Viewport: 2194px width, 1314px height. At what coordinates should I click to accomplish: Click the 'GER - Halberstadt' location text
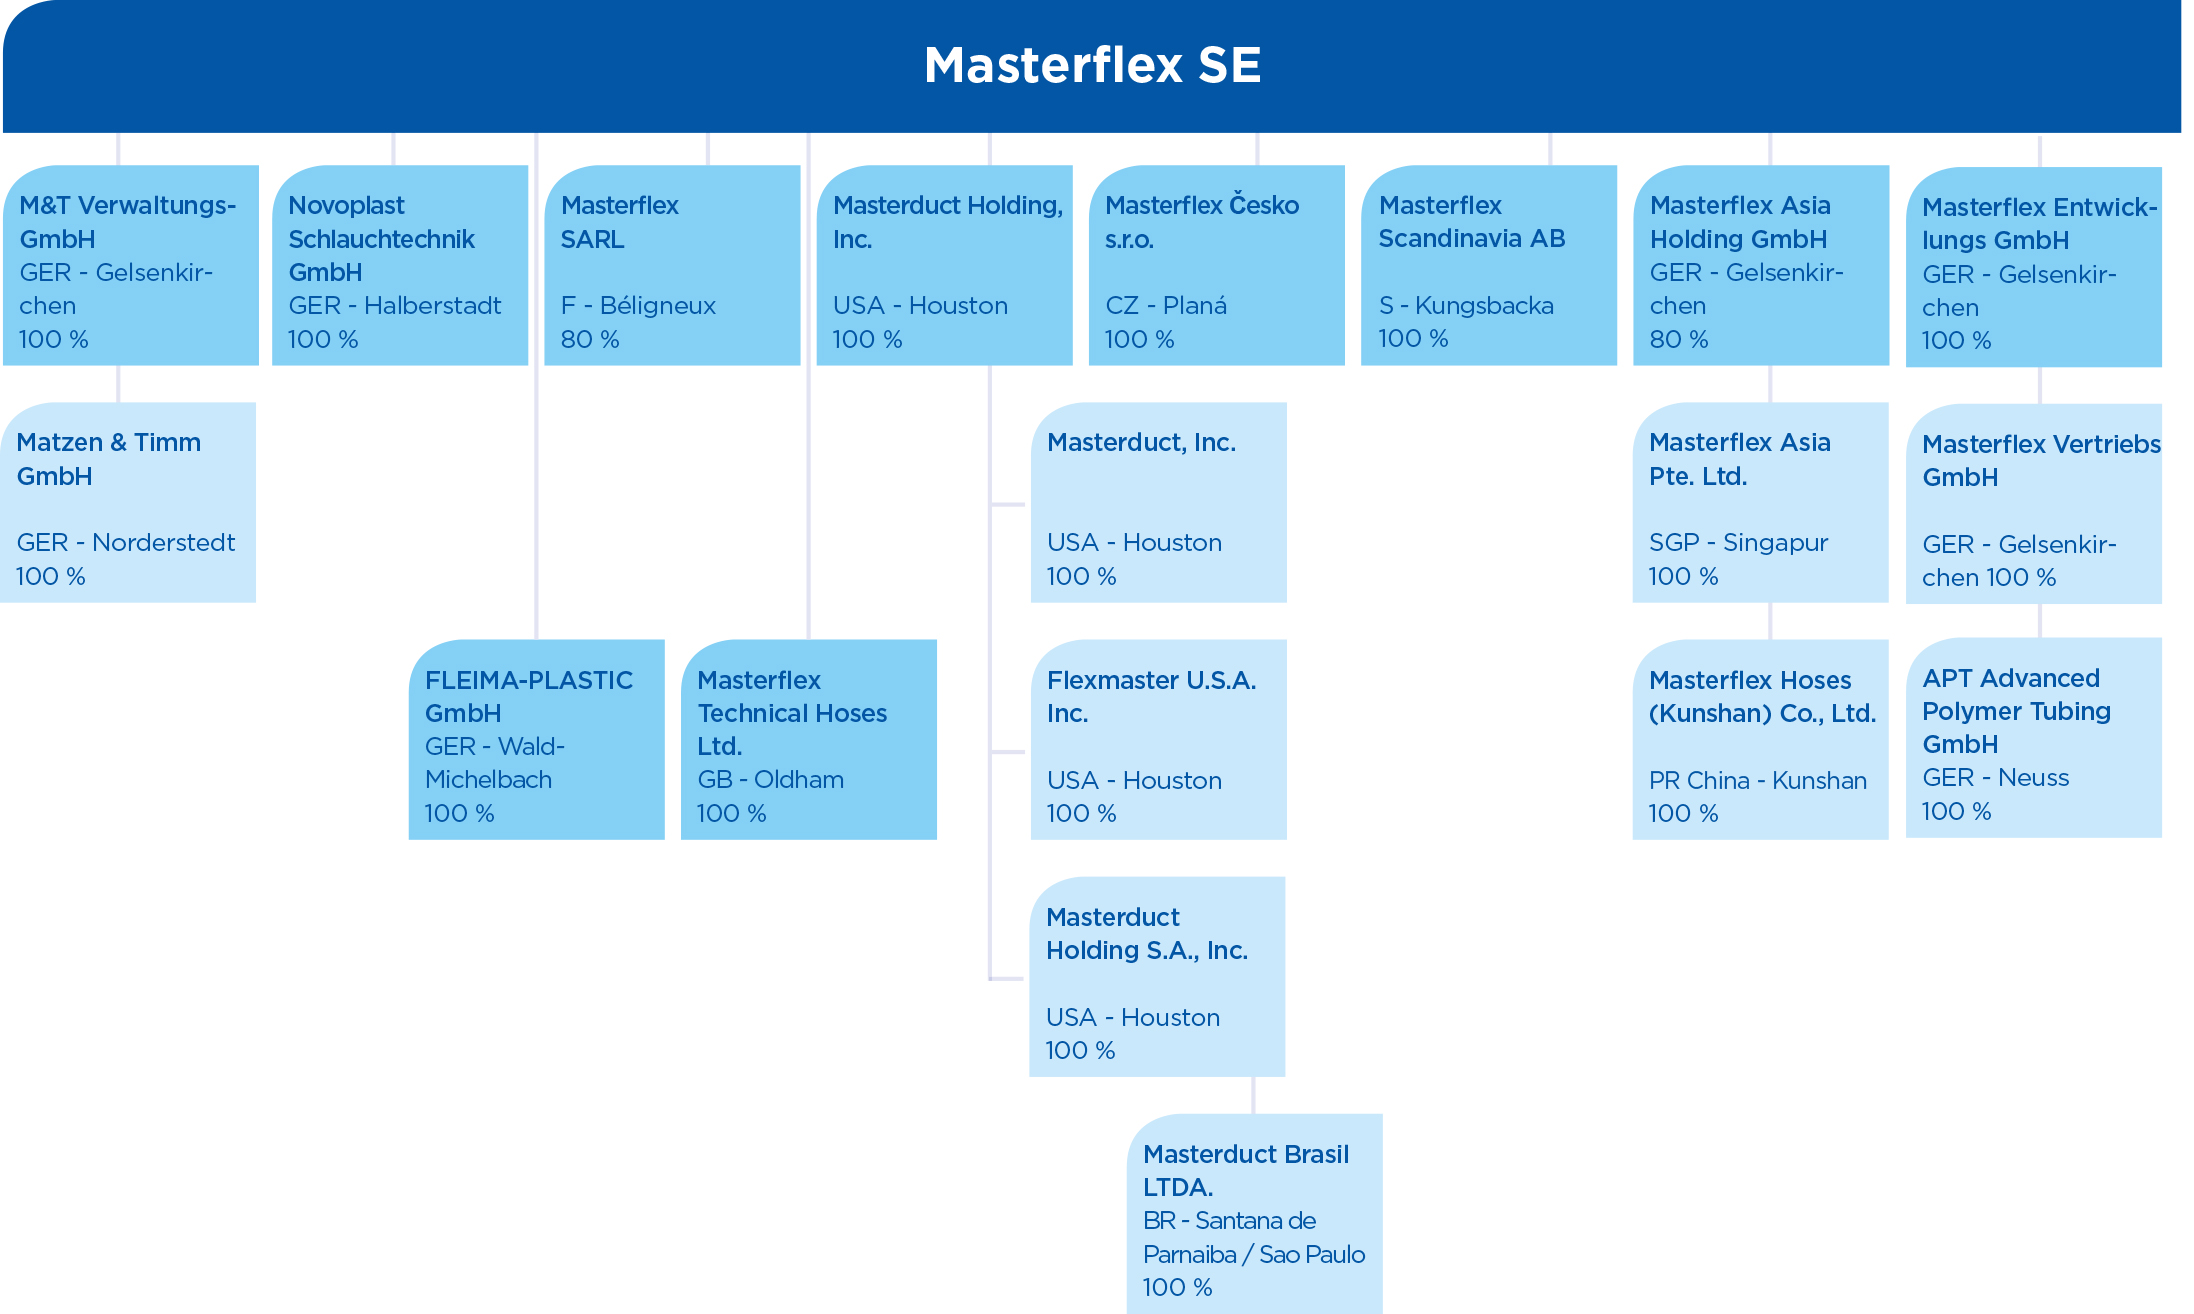click(395, 305)
